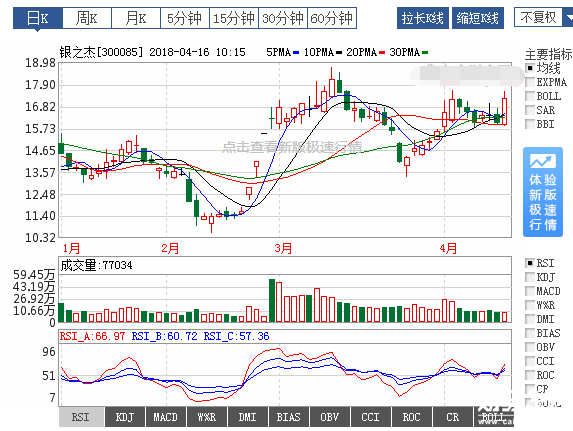Select the EXPMA main indicator

530,82
